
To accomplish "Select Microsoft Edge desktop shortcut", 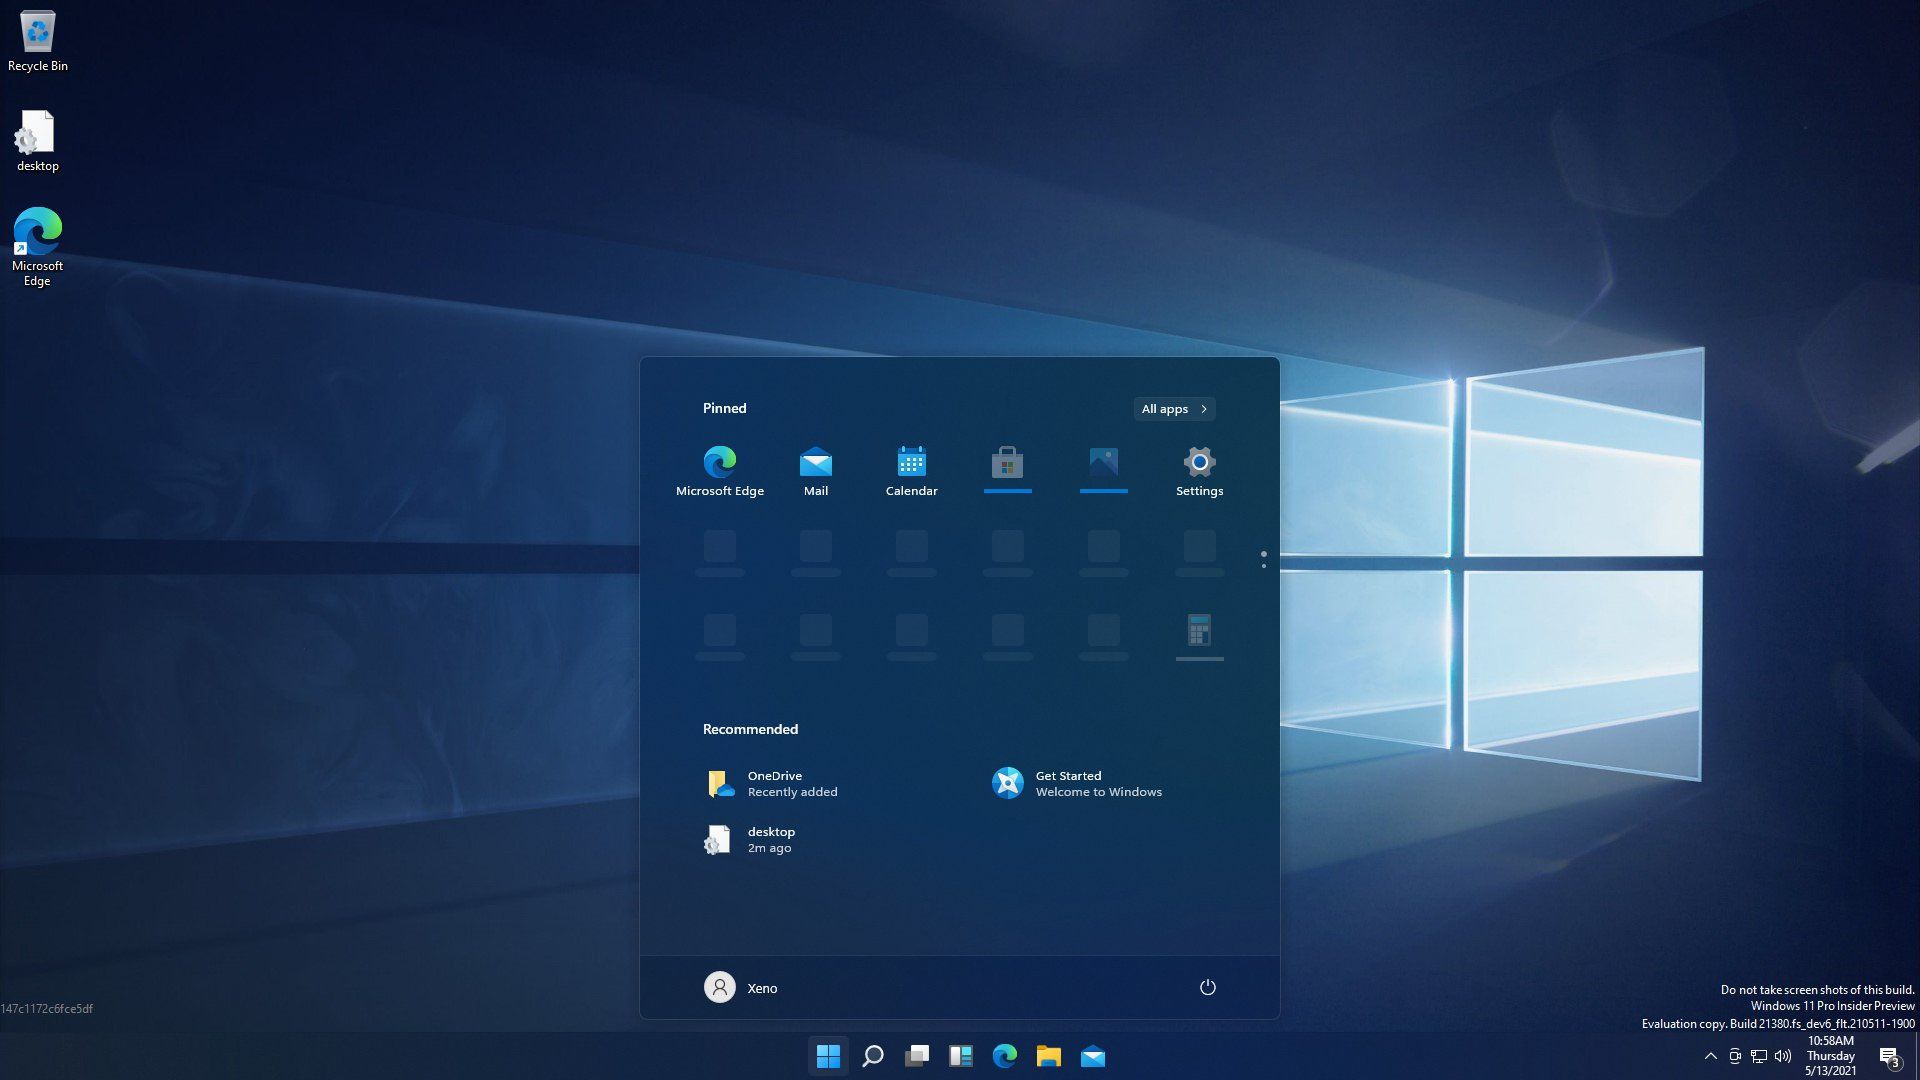I will pyautogui.click(x=37, y=247).
